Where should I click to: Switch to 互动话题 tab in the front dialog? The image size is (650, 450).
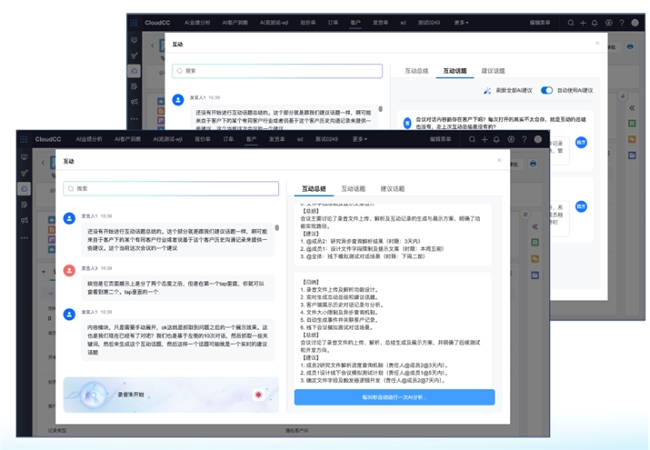(x=353, y=189)
